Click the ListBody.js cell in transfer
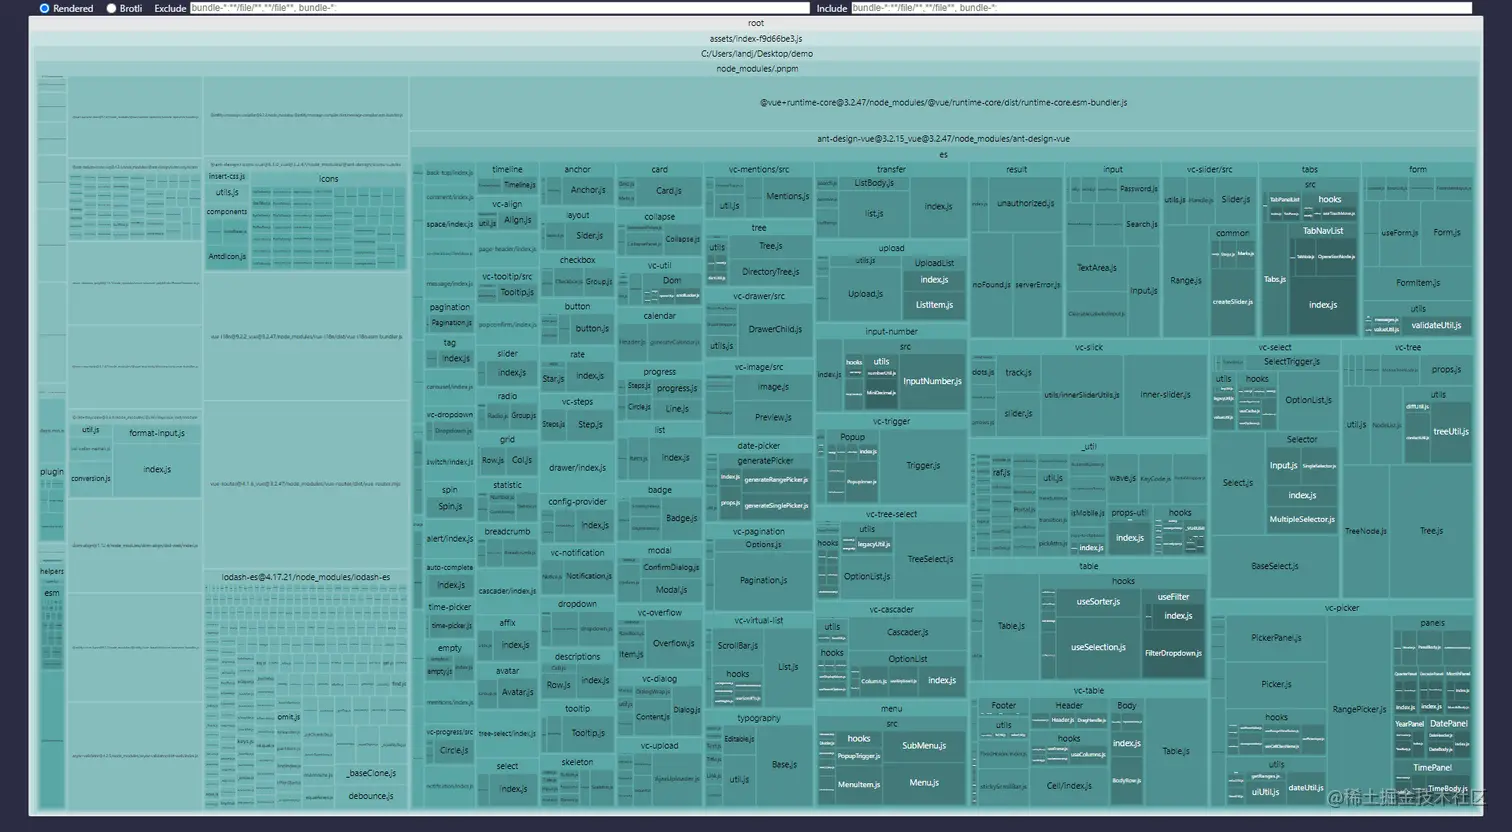1512x832 pixels. [874, 184]
